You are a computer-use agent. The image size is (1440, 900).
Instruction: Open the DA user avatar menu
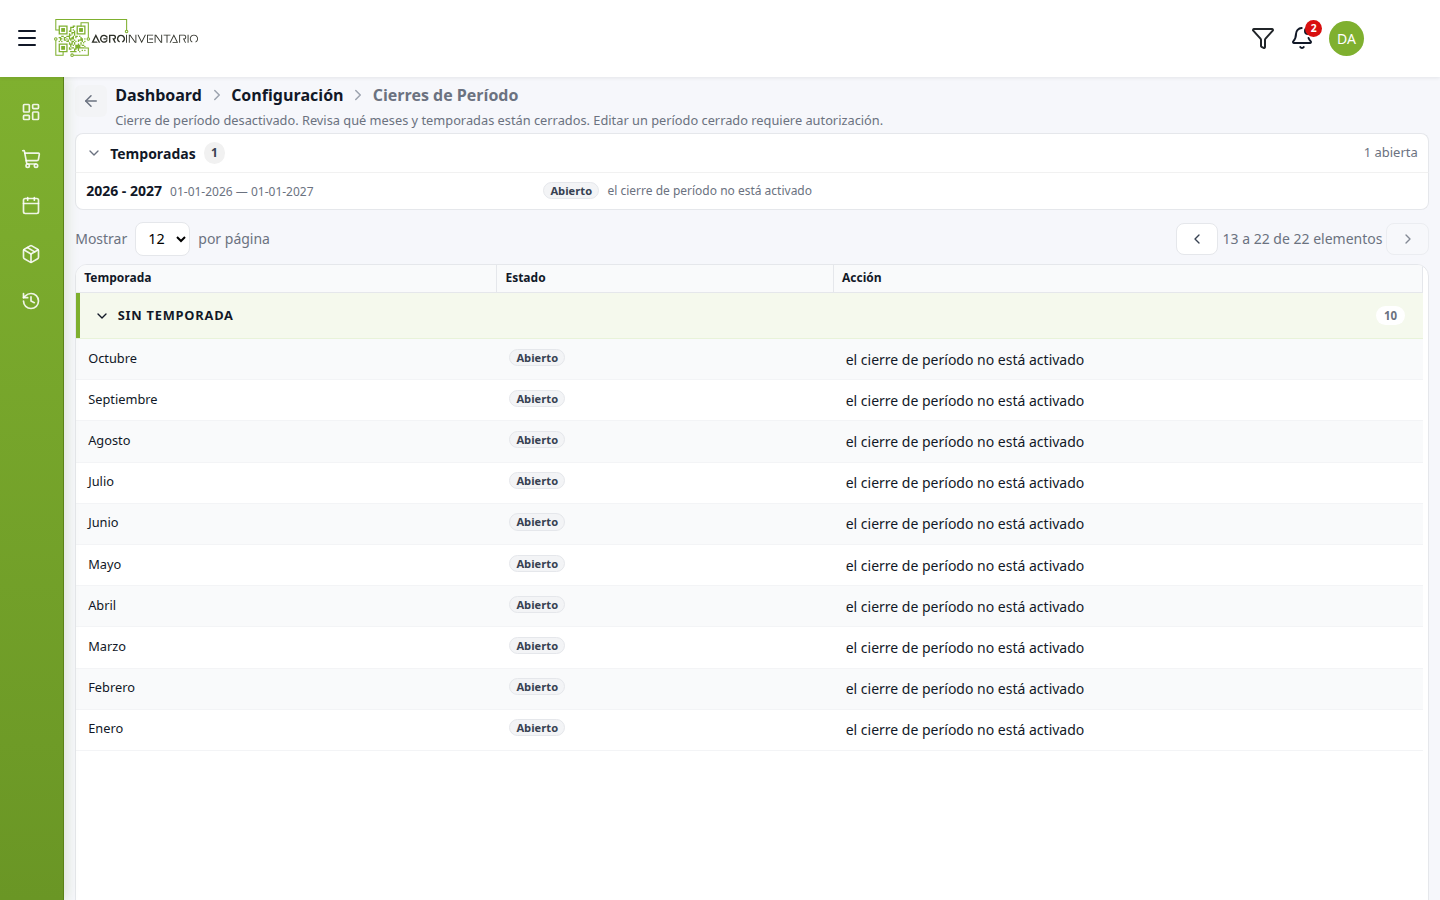(1346, 38)
